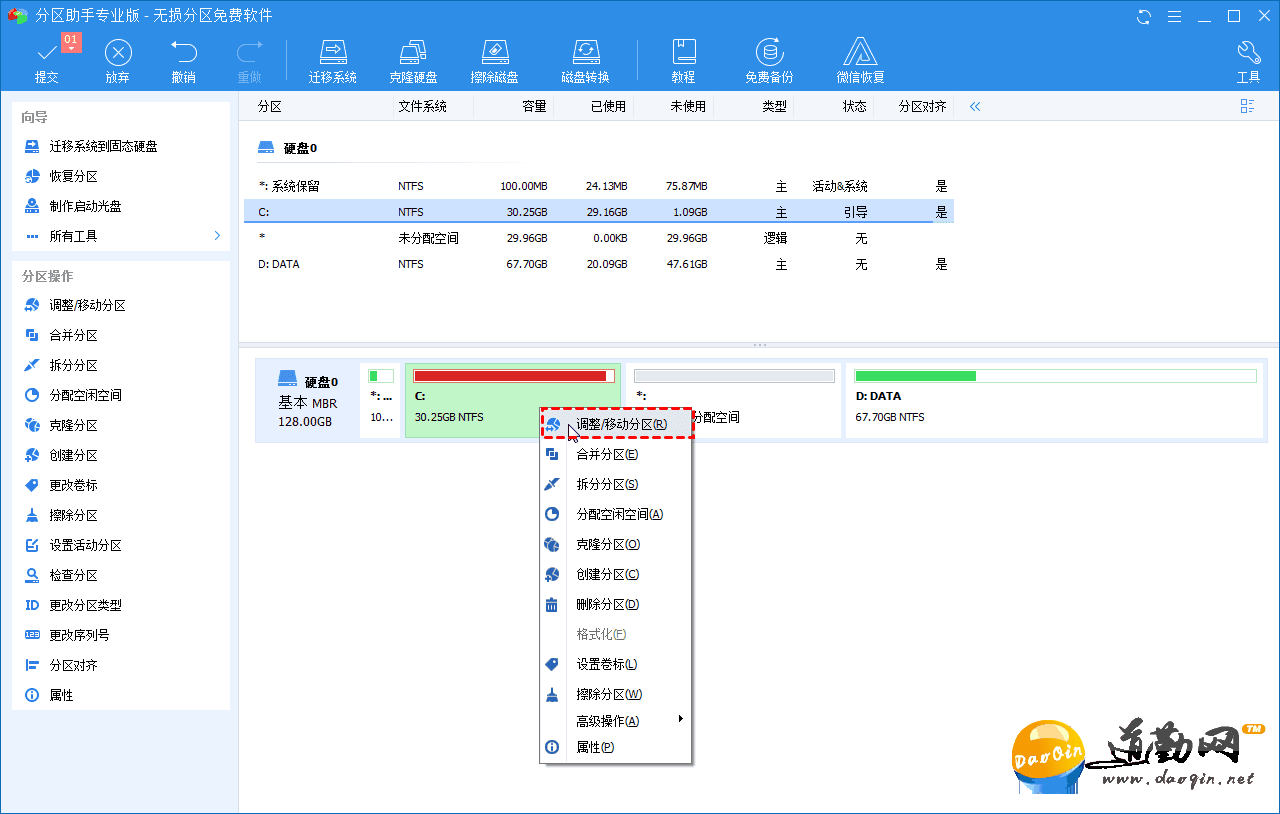Sort by the 文件系统 column header
This screenshot has height=814, width=1280.
(422, 106)
